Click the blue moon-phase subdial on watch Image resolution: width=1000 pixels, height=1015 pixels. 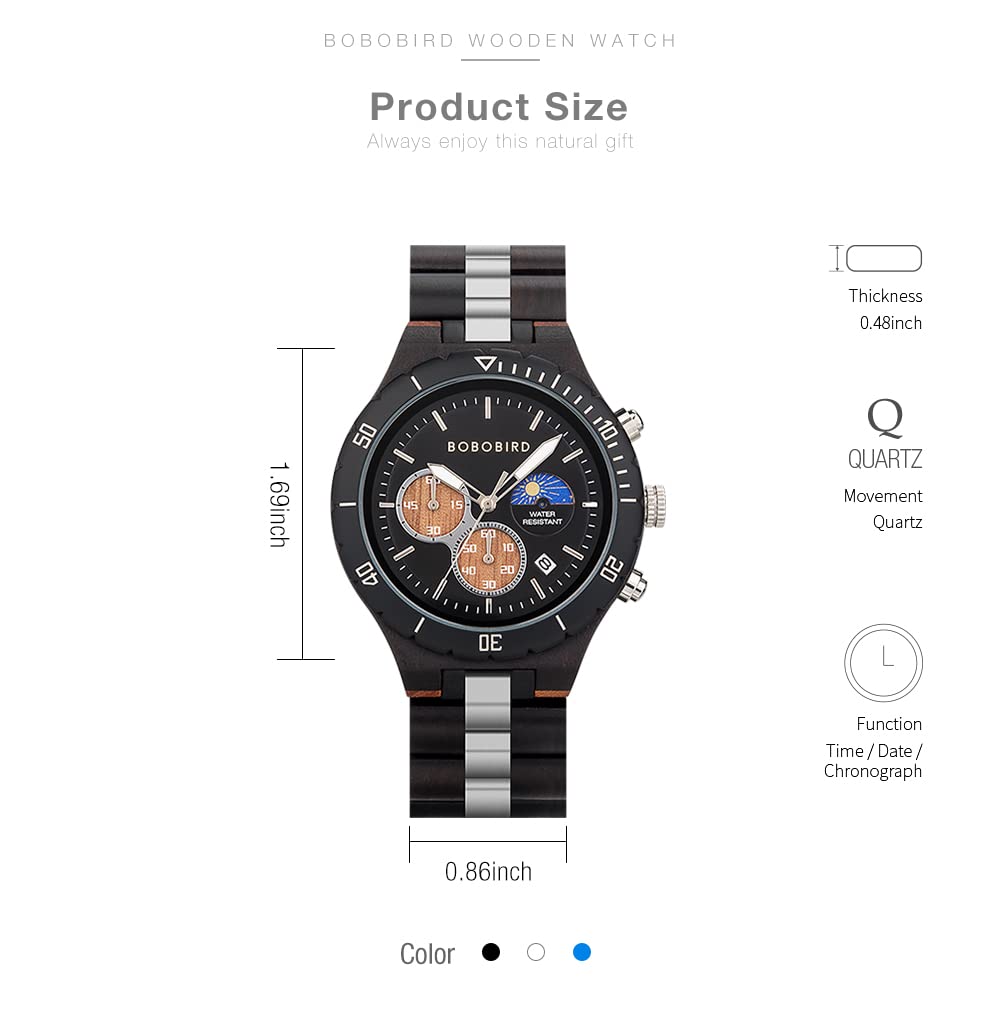542,490
